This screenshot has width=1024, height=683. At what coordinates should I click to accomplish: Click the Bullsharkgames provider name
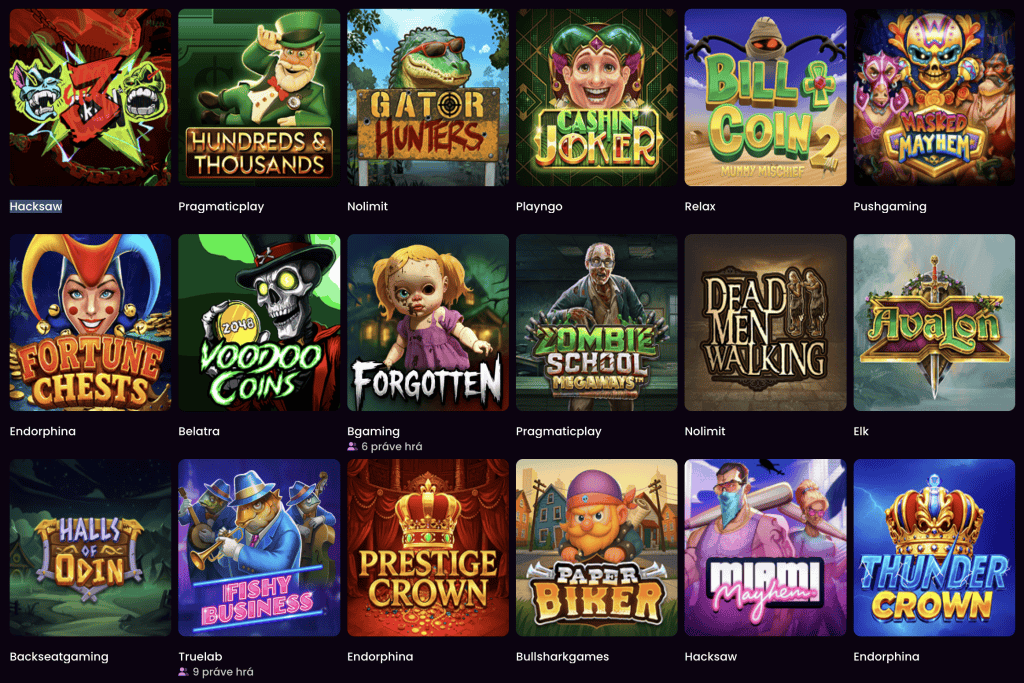(562, 657)
